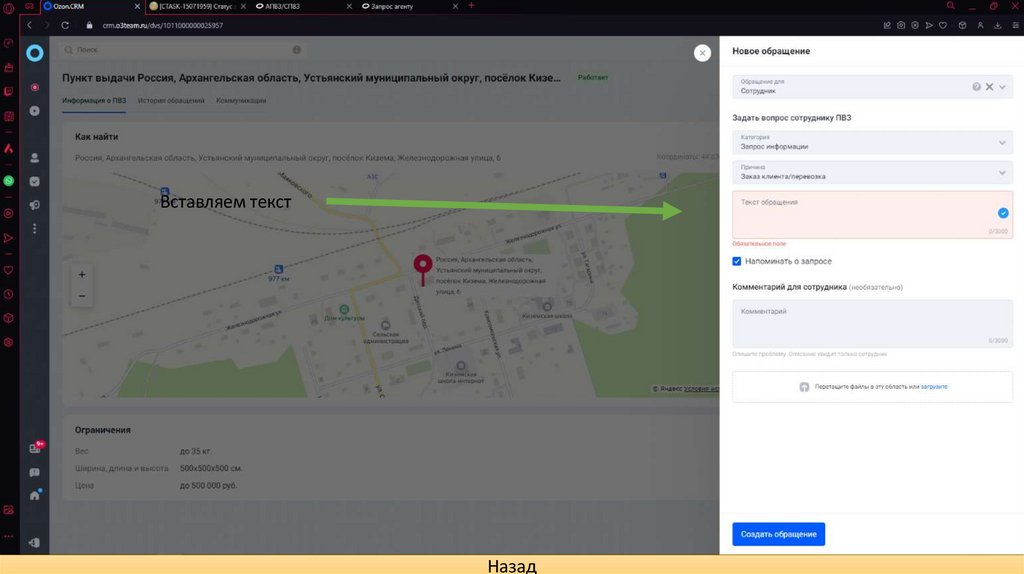Click the logout icon at sidebar bottom
Screen dimensions: 1024x574
(x=35, y=543)
